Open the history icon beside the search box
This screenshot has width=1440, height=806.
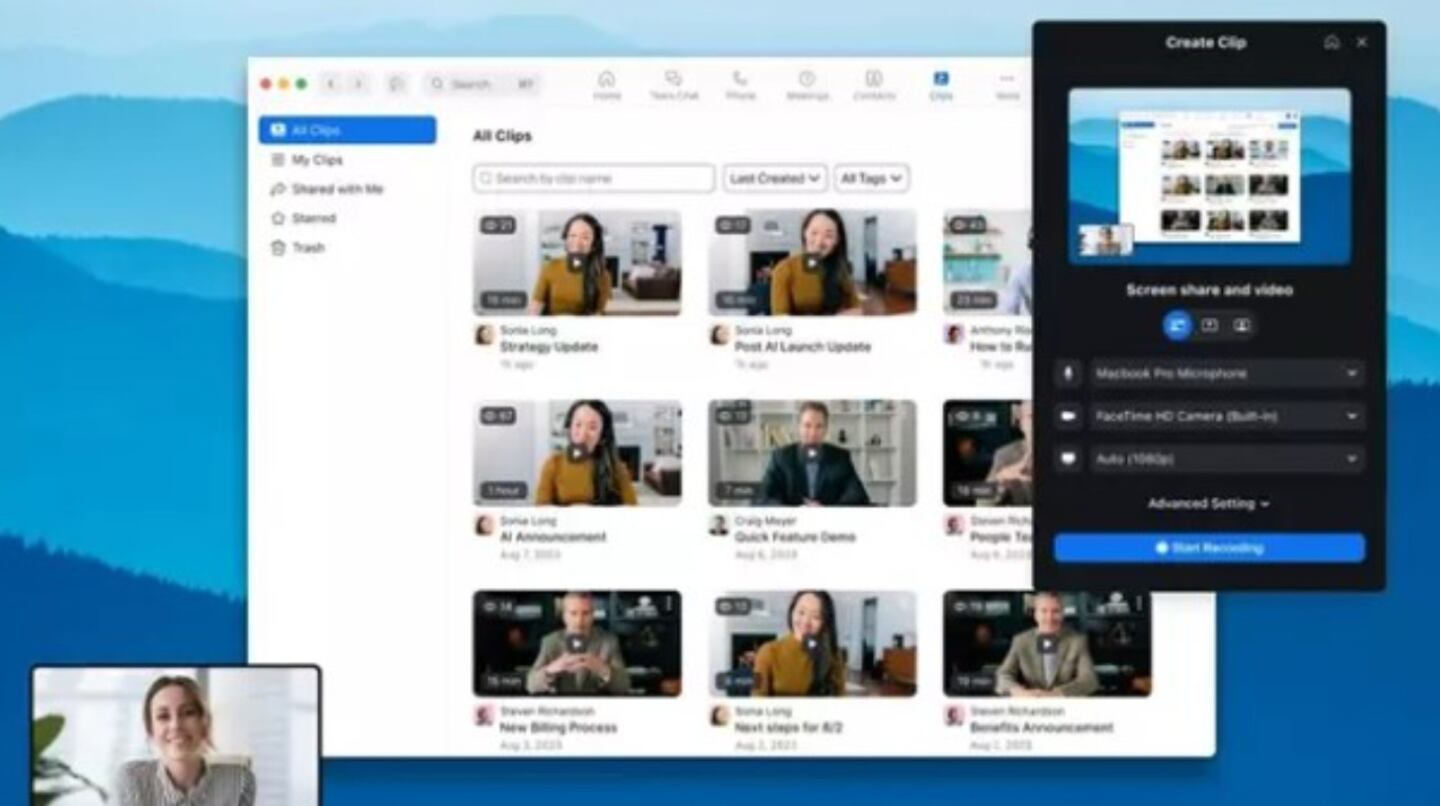[x=397, y=84]
